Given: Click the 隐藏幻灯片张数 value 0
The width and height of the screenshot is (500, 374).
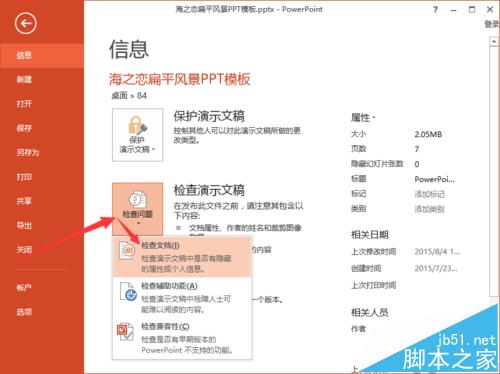Looking at the screenshot, I should click(417, 164).
